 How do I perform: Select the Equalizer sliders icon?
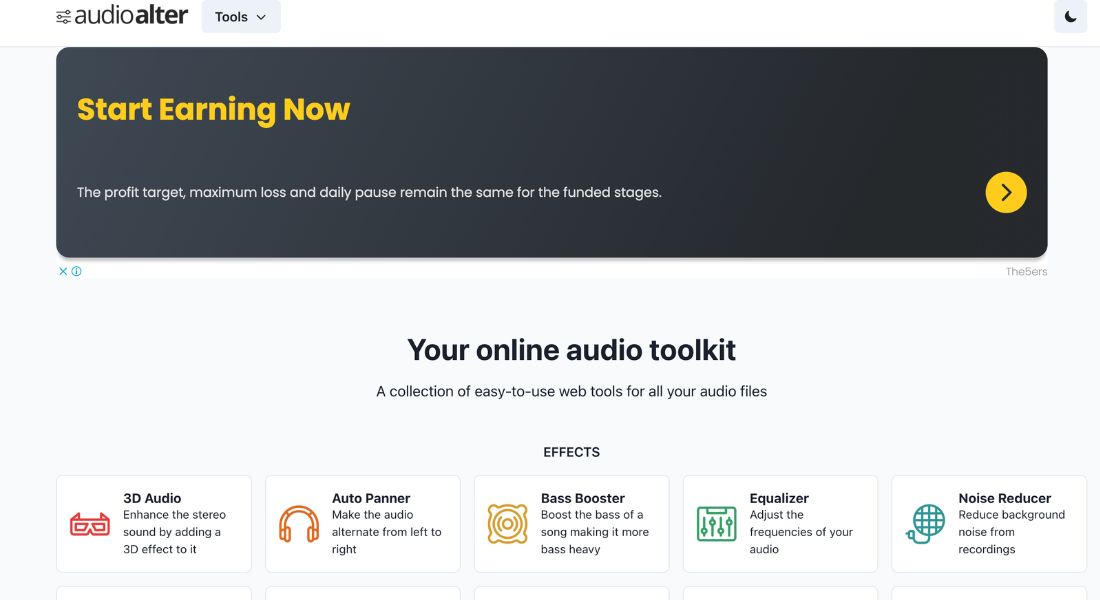(x=716, y=523)
